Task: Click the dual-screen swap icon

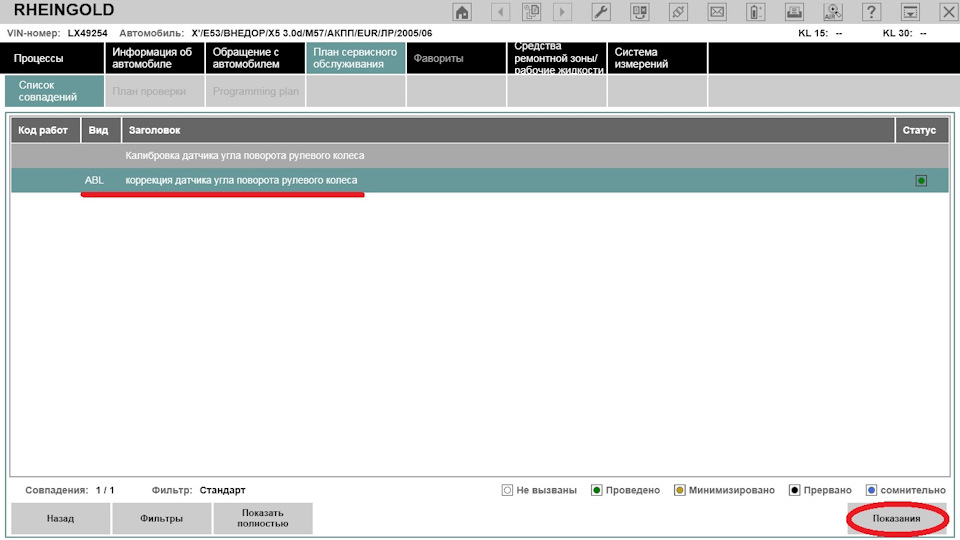Action: (x=640, y=12)
